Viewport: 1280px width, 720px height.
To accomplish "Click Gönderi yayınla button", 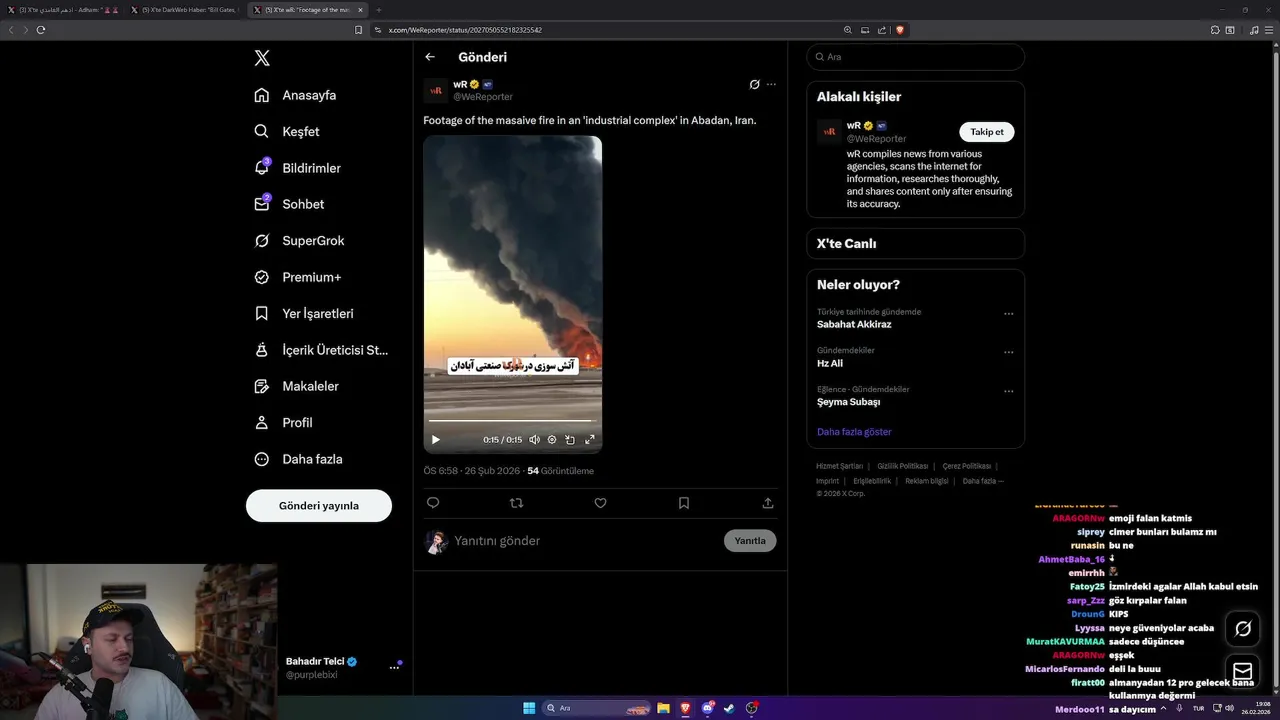I will (319, 506).
